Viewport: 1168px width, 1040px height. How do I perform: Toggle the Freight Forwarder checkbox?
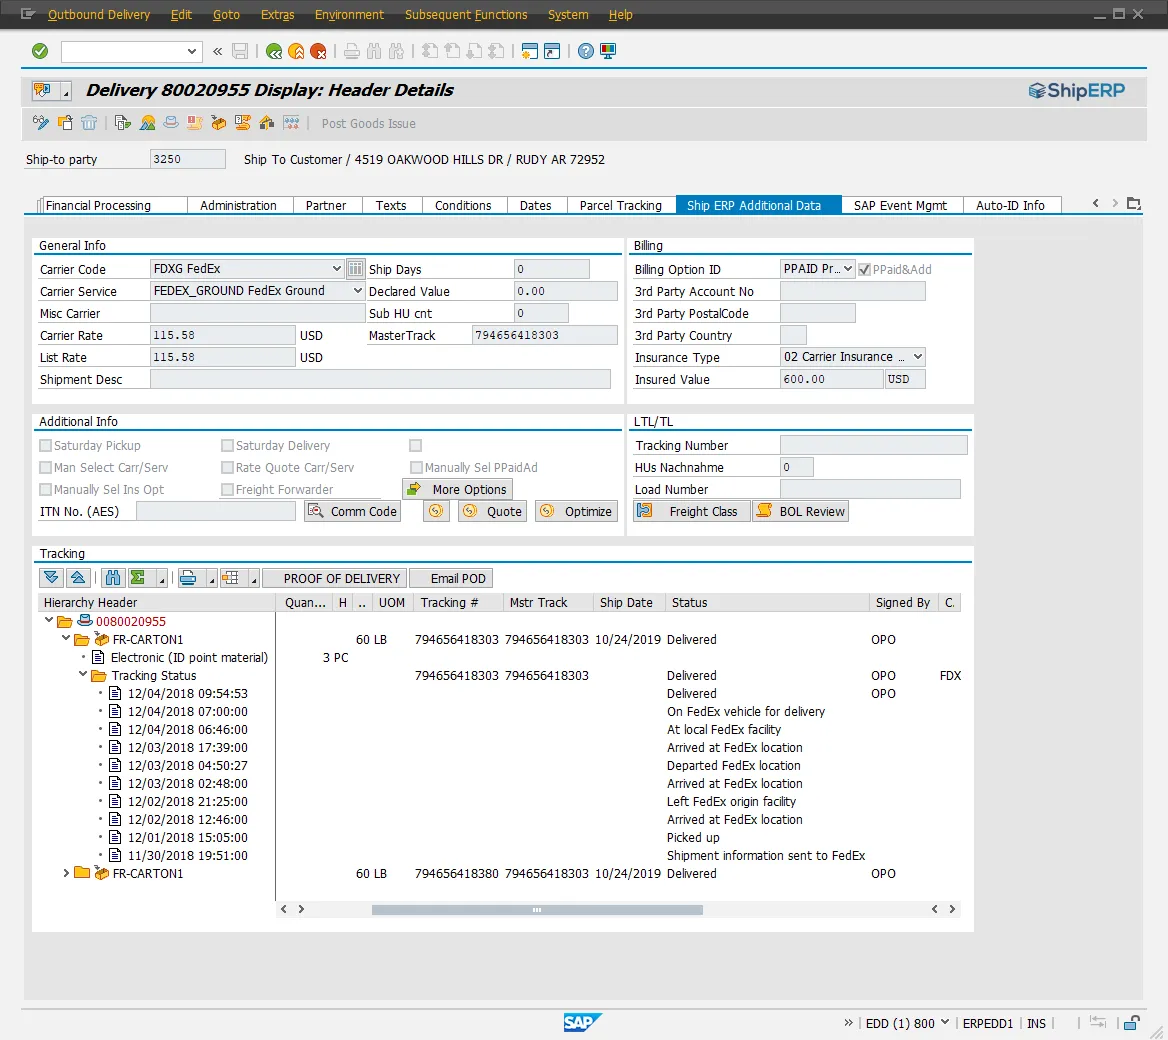[x=228, y=490]
